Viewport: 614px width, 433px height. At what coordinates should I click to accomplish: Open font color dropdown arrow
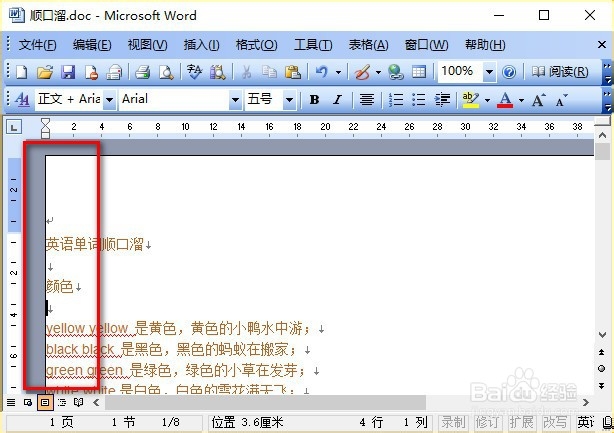(x=521, y=100)
